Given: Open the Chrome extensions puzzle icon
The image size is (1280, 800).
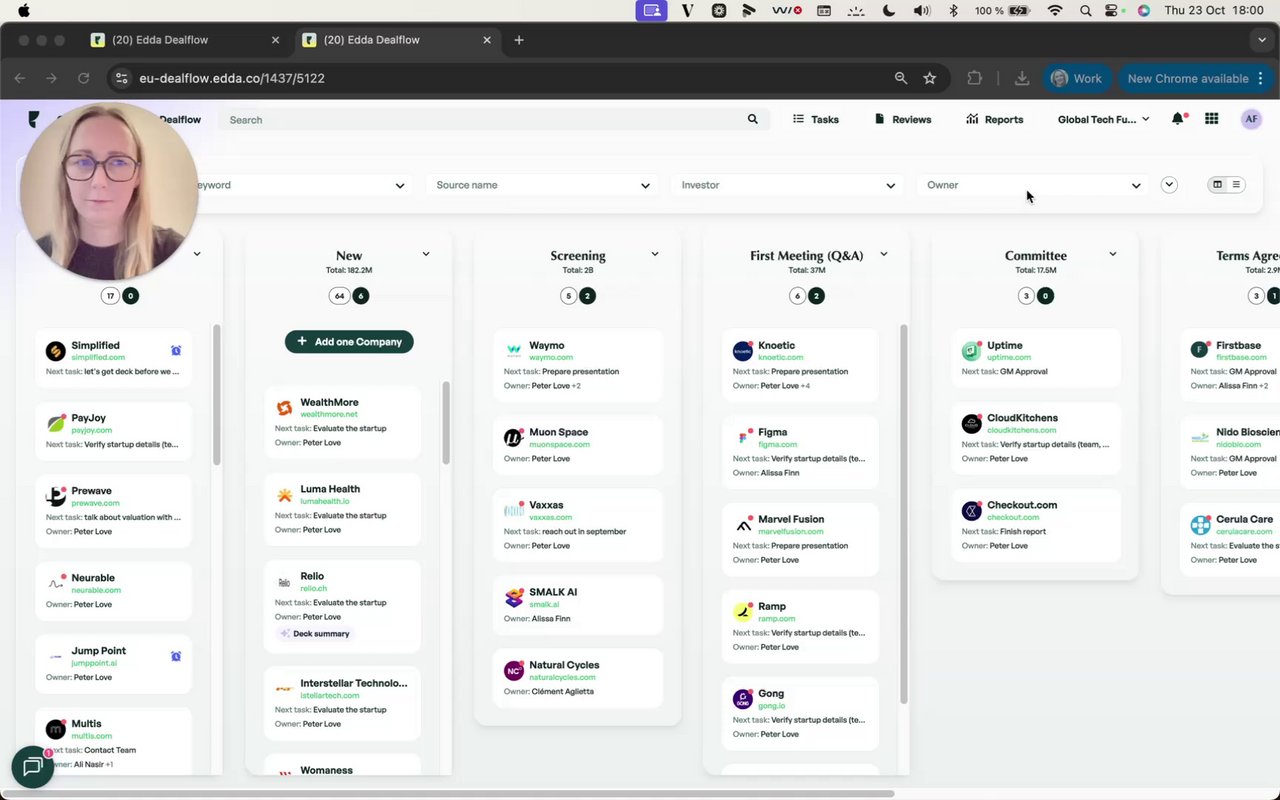Looking at the screenshot, I should pos(974,78).
